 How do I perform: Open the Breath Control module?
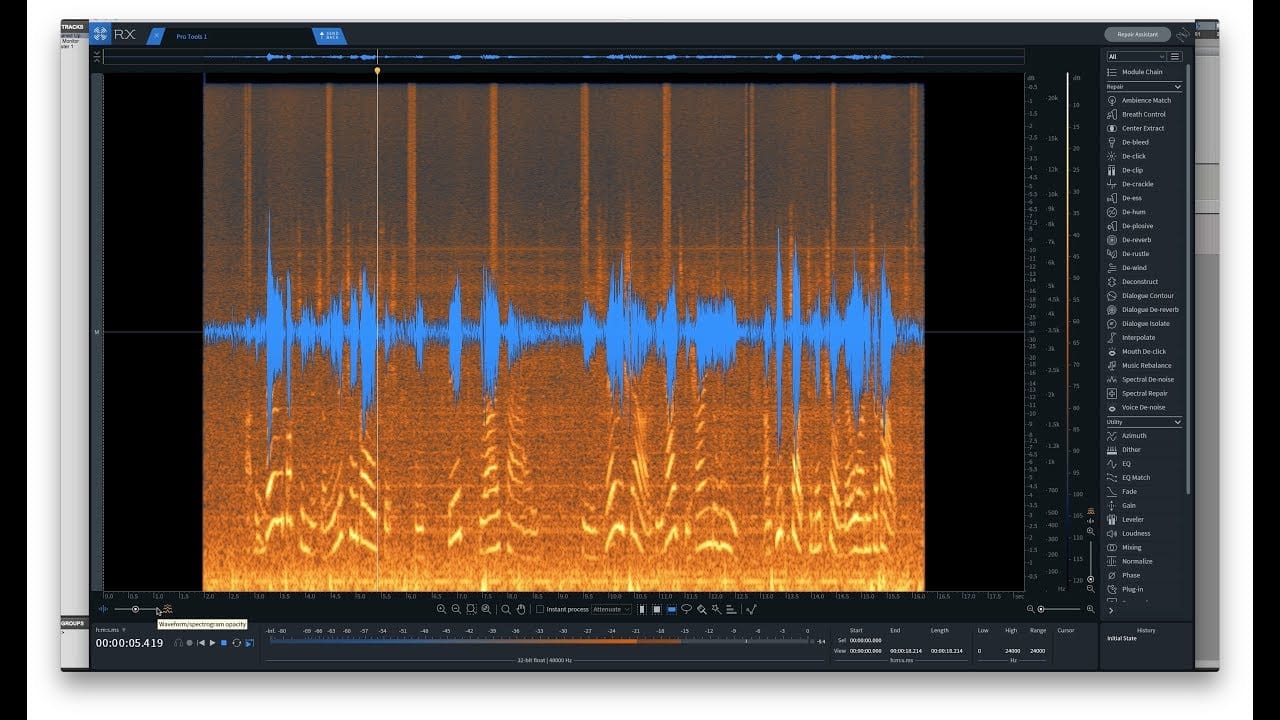coord(1139,114)
